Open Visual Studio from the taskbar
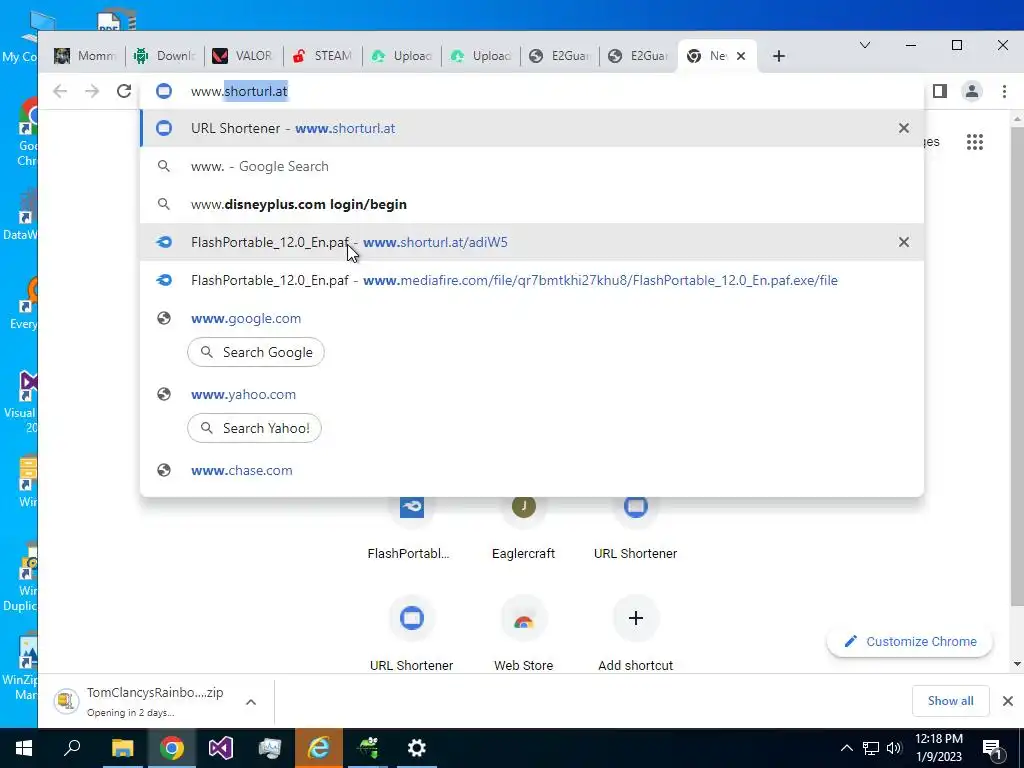 pyautogui.click(x=221, y=748)
